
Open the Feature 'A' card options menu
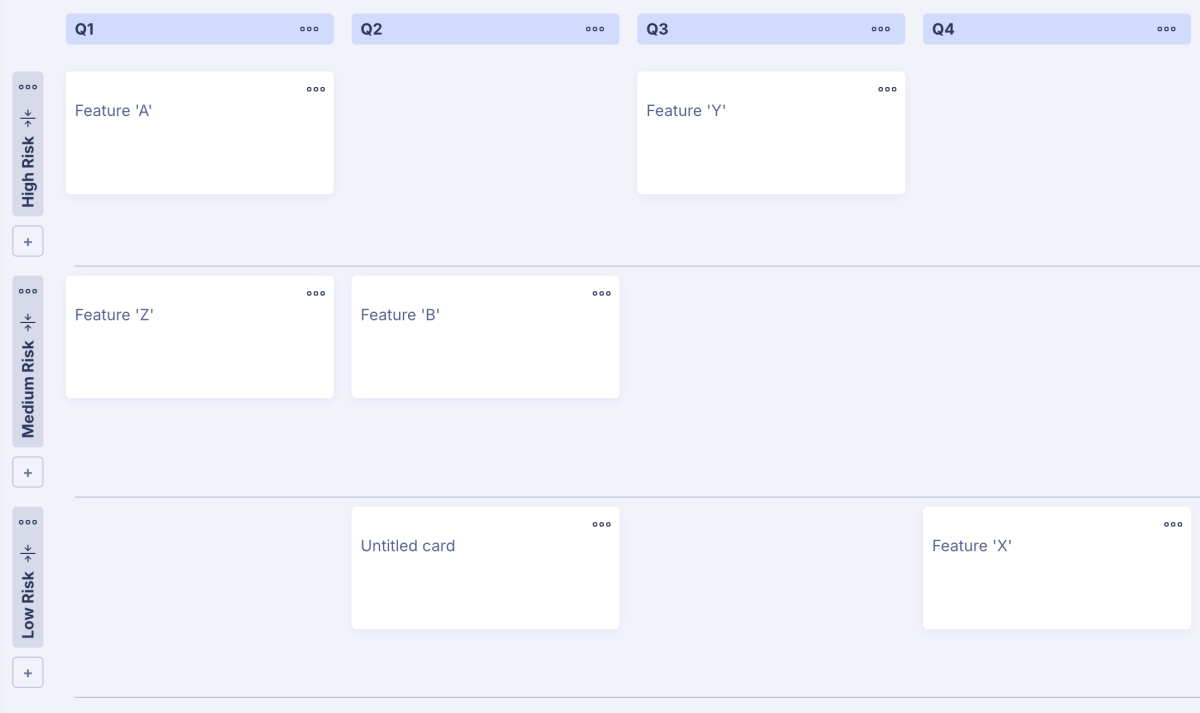pos(316,89)
